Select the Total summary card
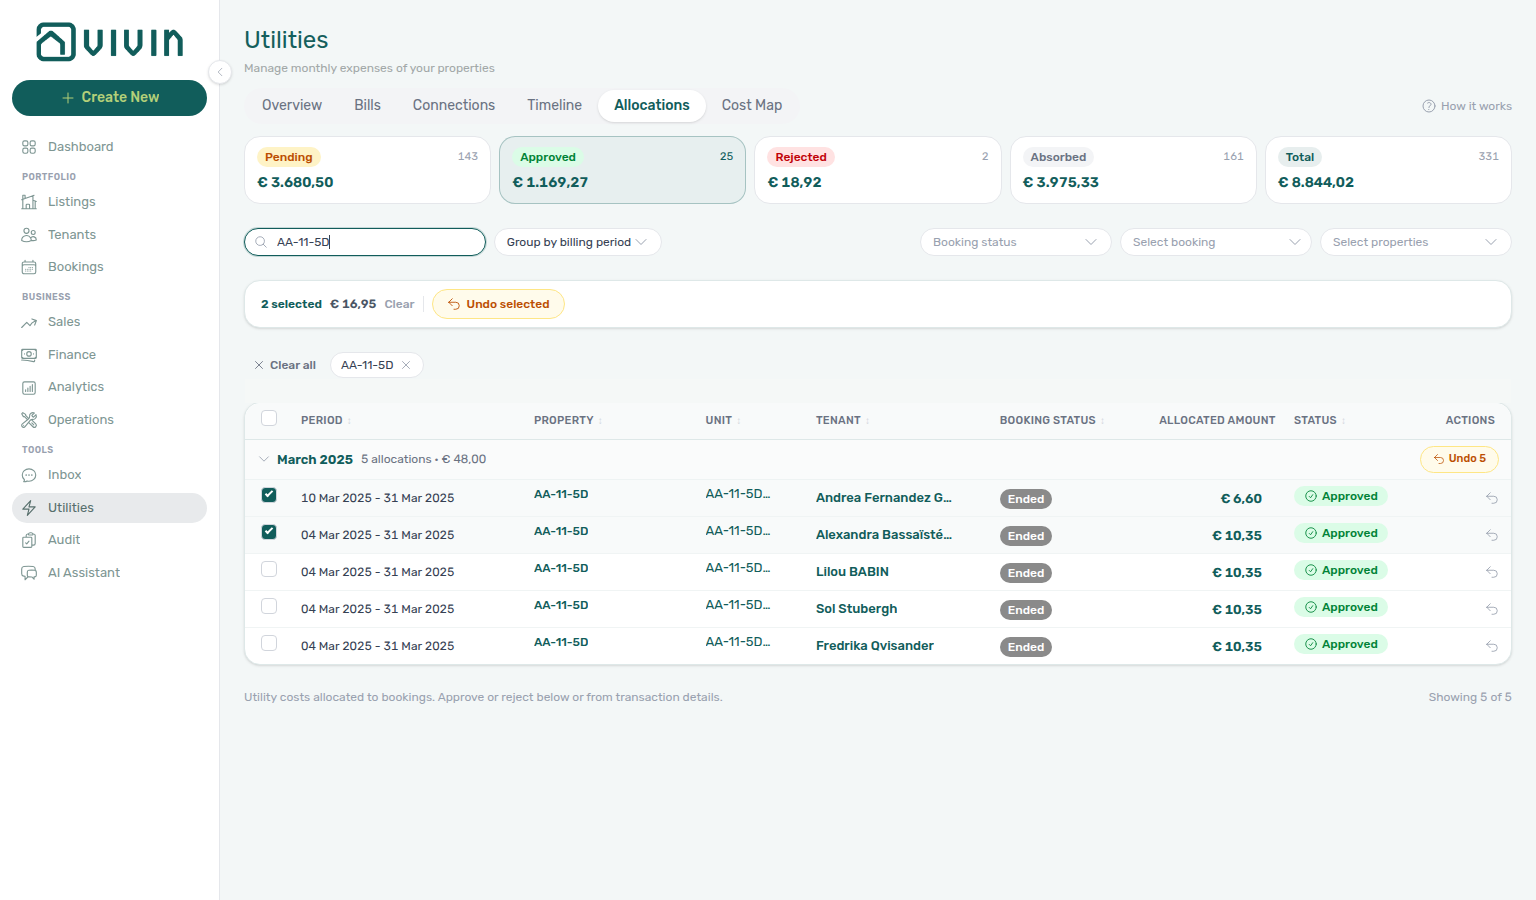 [x=1388, y=170]
